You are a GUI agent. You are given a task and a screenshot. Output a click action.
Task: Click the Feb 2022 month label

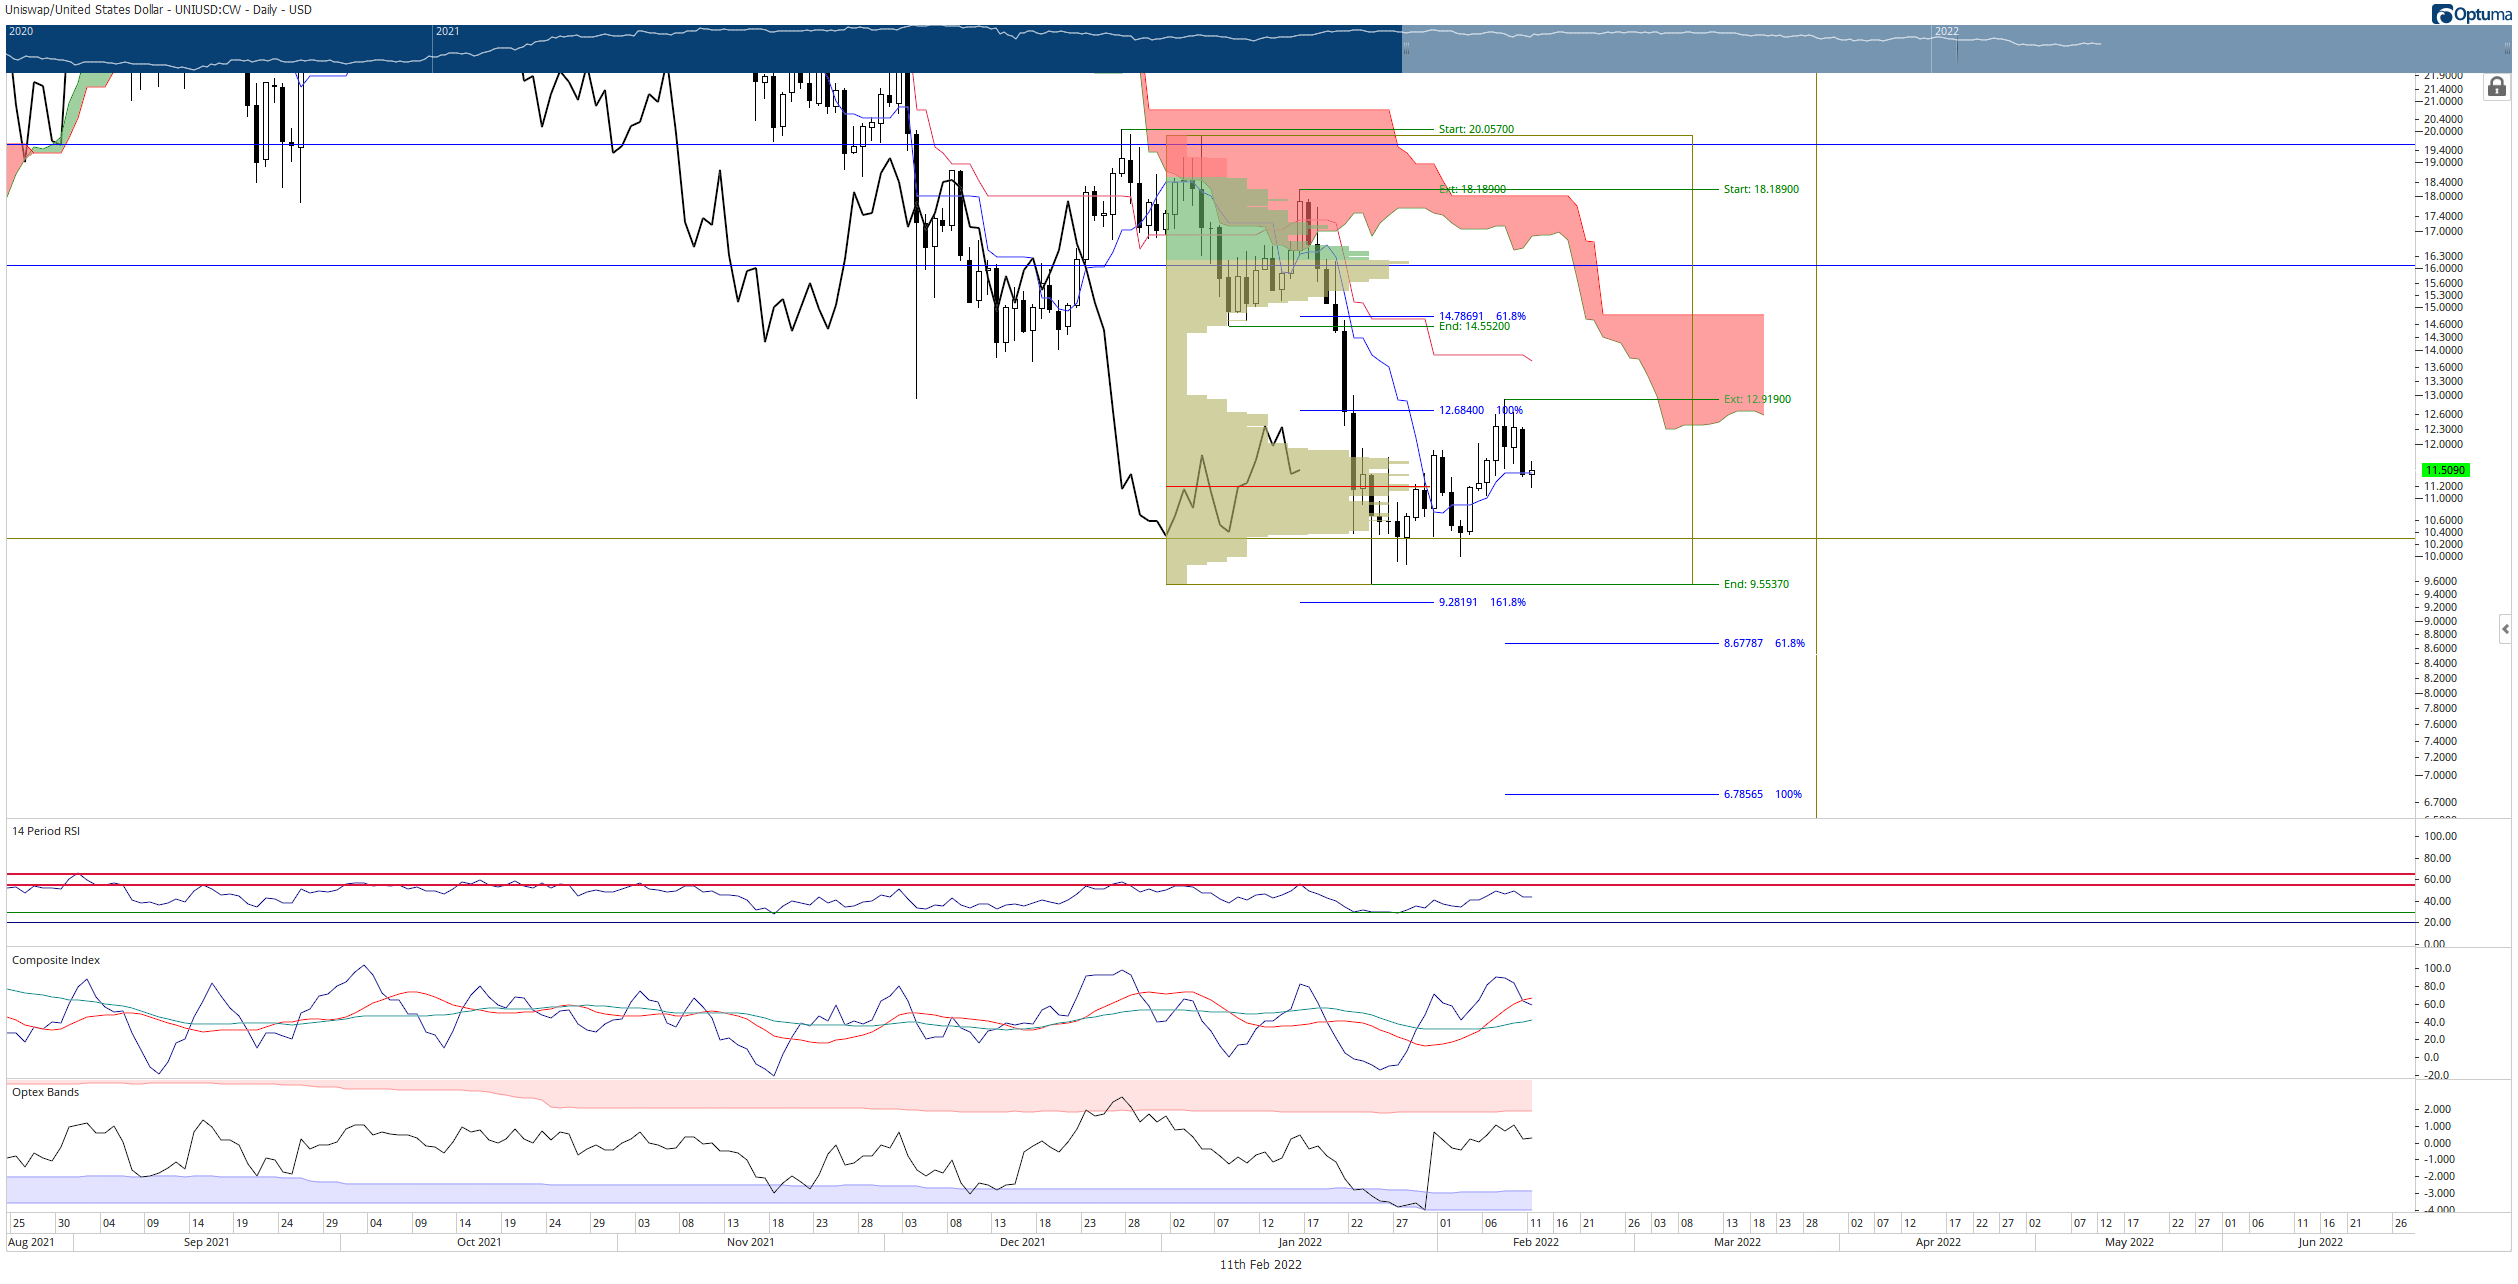pyautogui.click(x=1535, y=1242)
